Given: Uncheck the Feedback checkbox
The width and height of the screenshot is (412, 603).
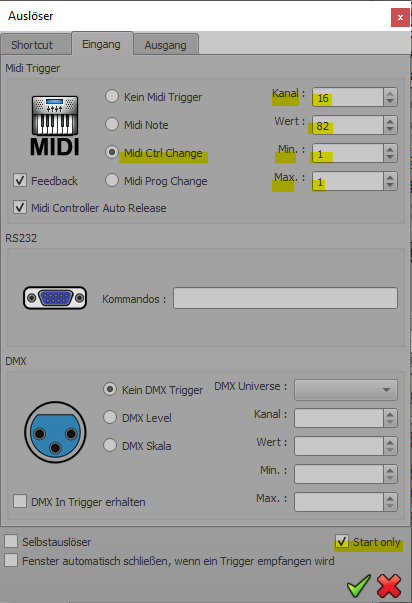Looking at the screenshot, I should click(20, 180).
